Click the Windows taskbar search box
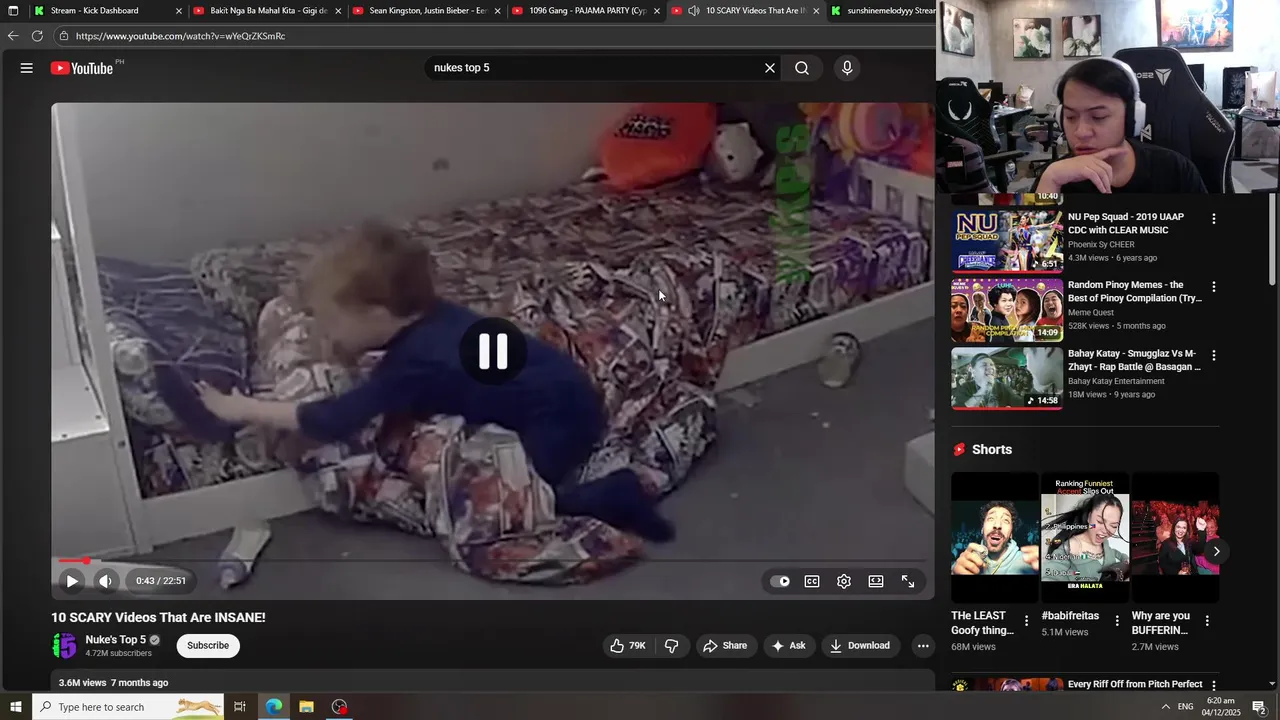Image resolution: width=1280 pixels, height=720 pixels. point(128,707)
